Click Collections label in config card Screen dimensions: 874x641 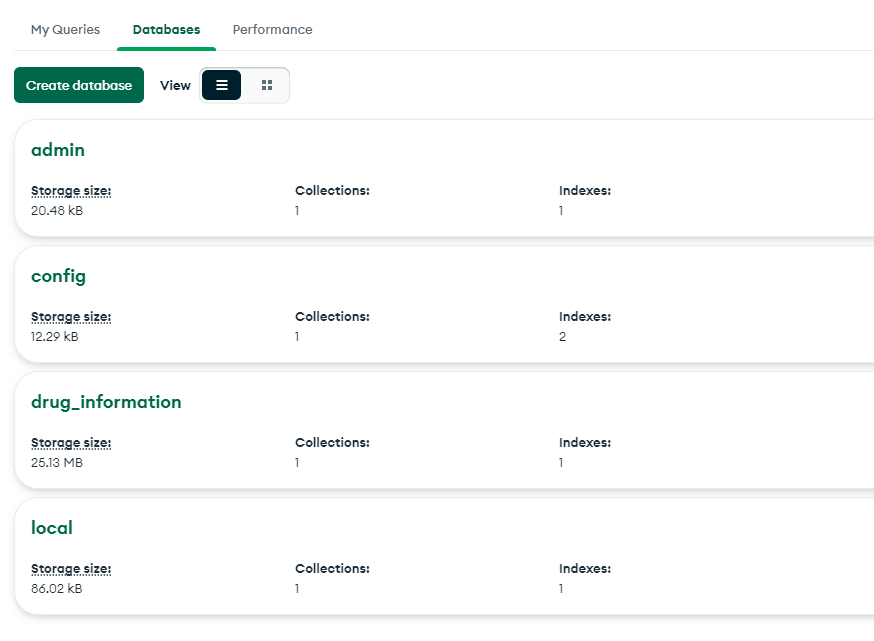coord(332,316)
